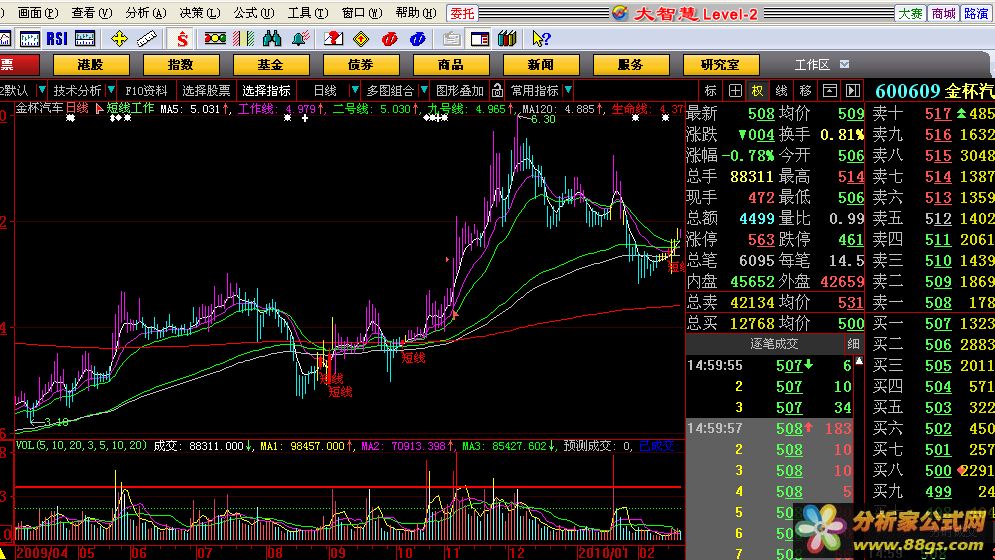Click the RSI indicator icon
The image size is (995, 560).
(x=56, y=39)
